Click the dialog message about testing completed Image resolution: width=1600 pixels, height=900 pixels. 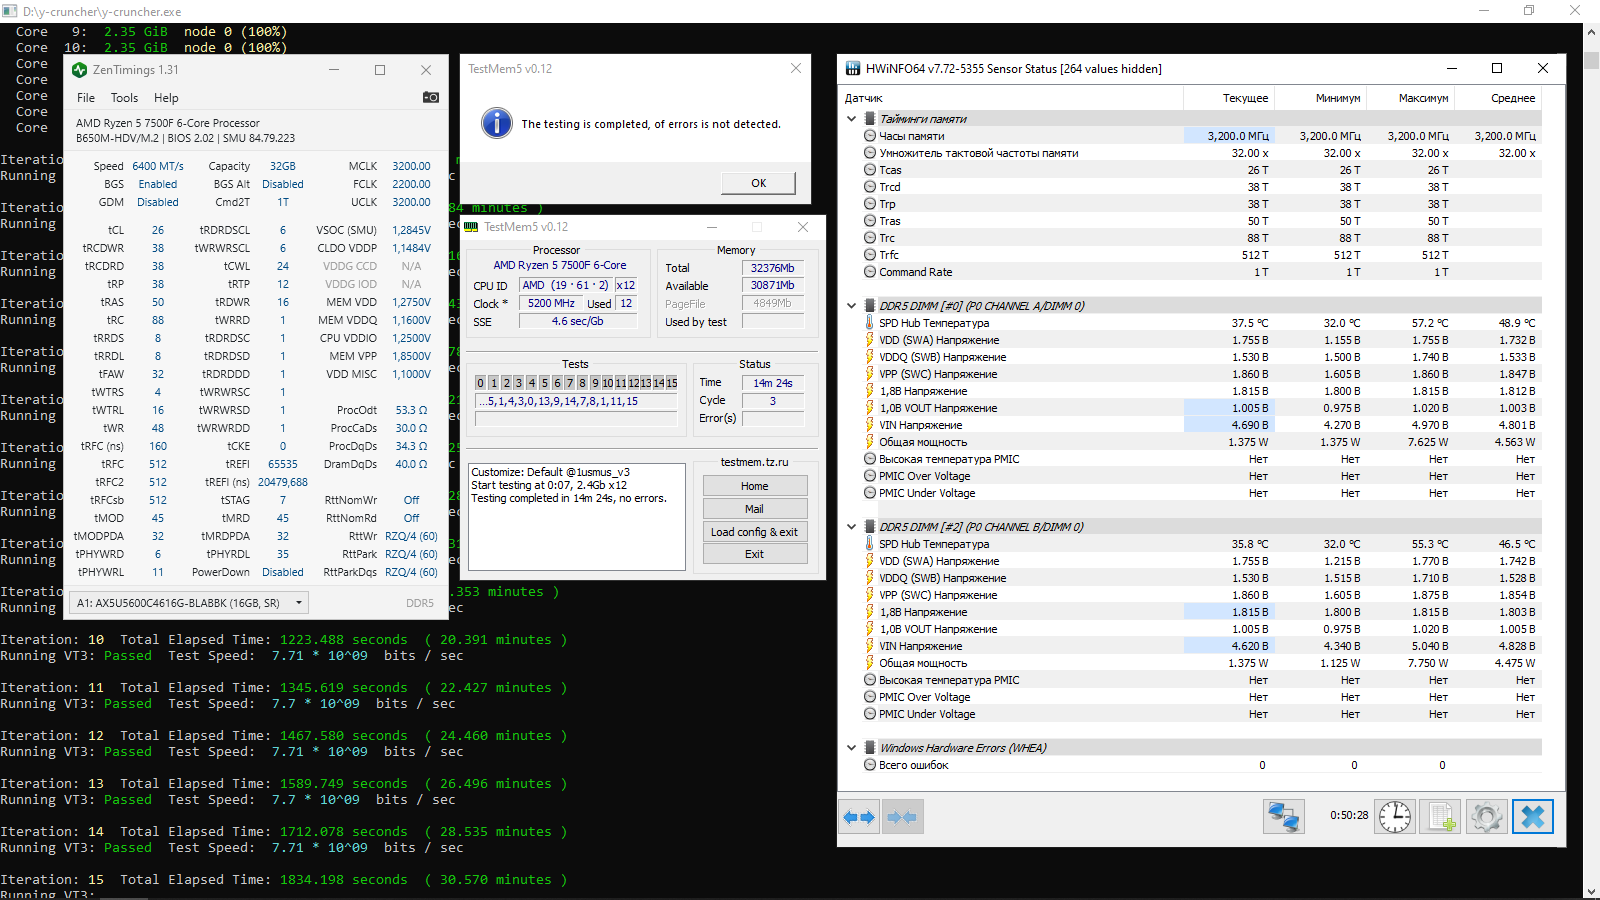[651, 124]
